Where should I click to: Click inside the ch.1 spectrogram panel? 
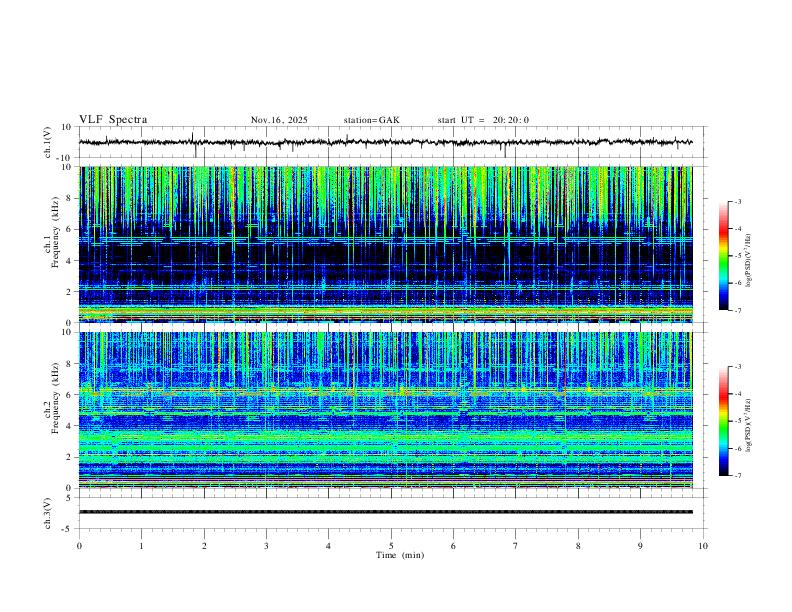point(386,244)
